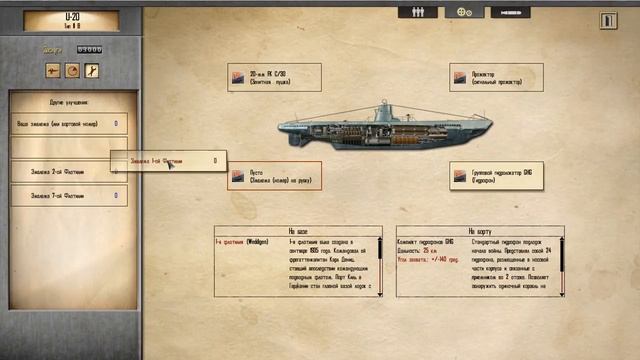The height and width of the screenshot is (360, 640).
Task: Click the flag icon in the Пусто slot
Action: (238, 176)
